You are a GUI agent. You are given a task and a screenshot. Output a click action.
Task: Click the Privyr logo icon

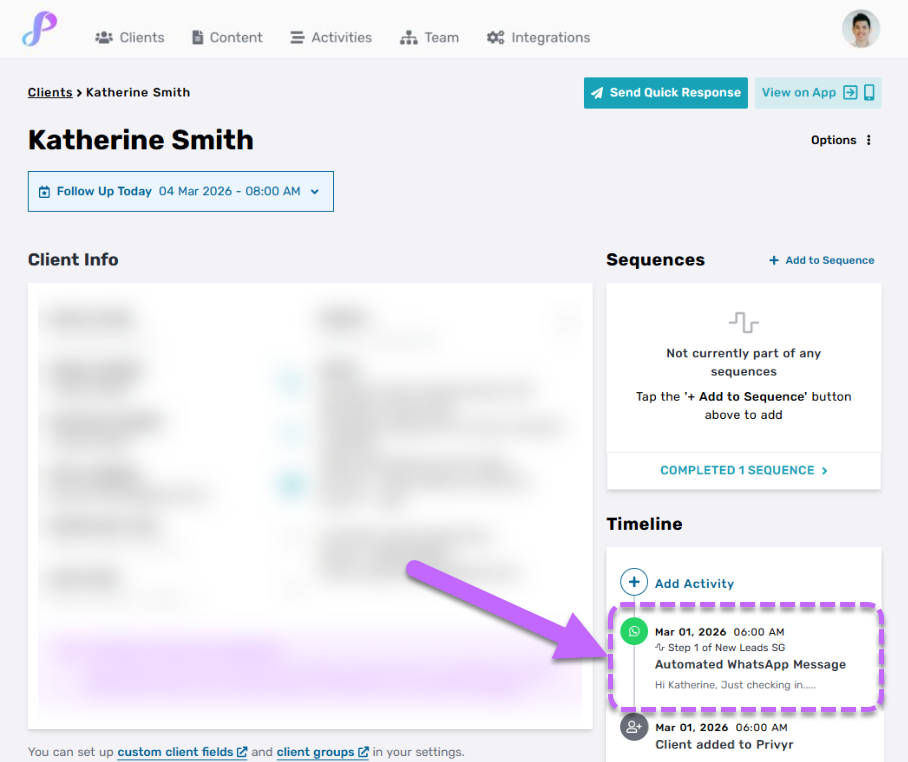(x=39, y=30)
